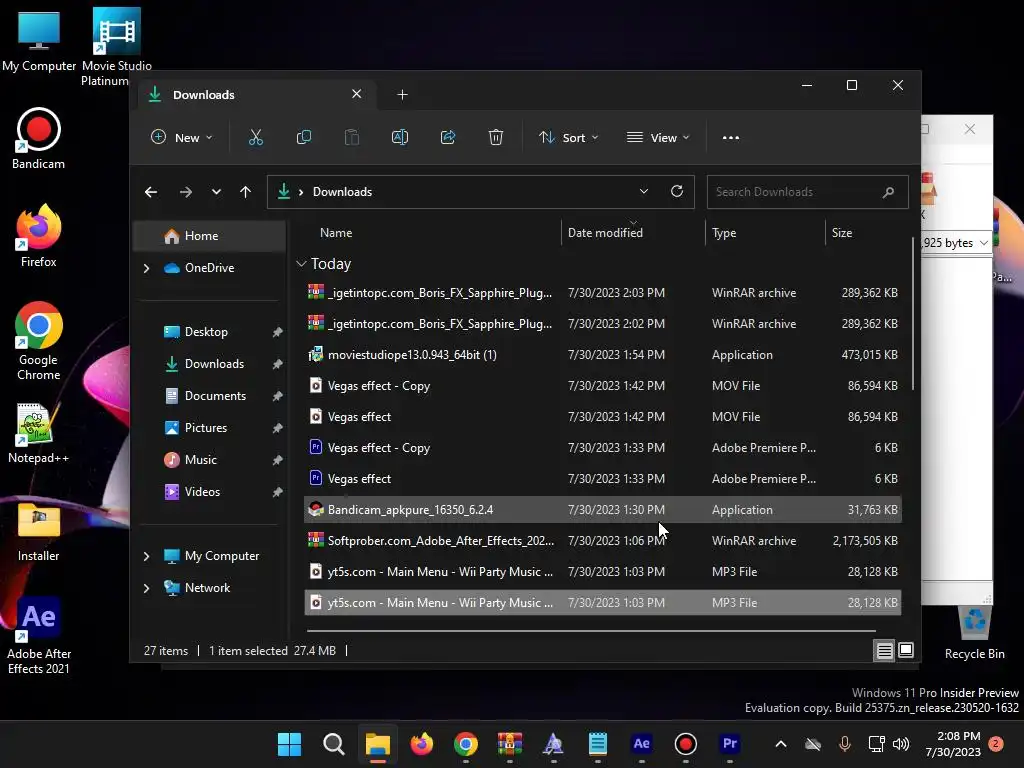Open the Google Chrome desktop shortcut

click(x=39, y=341)
